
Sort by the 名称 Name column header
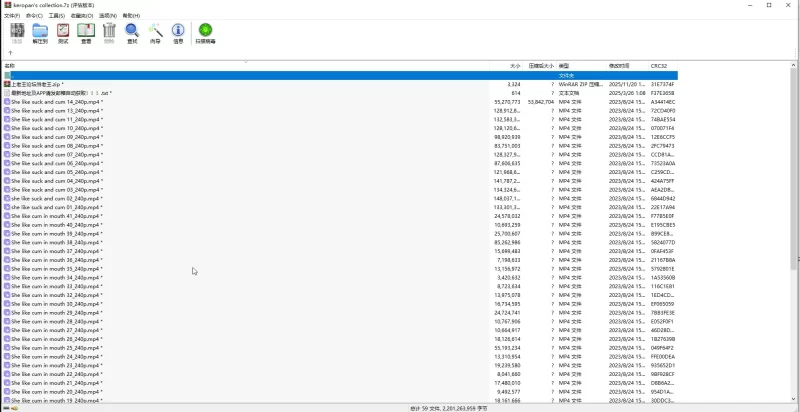click(x=246, y=66)
